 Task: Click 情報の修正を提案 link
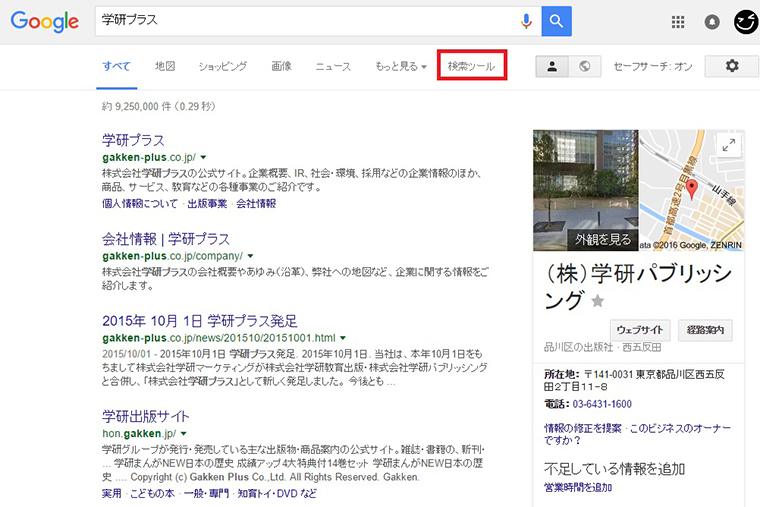(x=583, y=428)
